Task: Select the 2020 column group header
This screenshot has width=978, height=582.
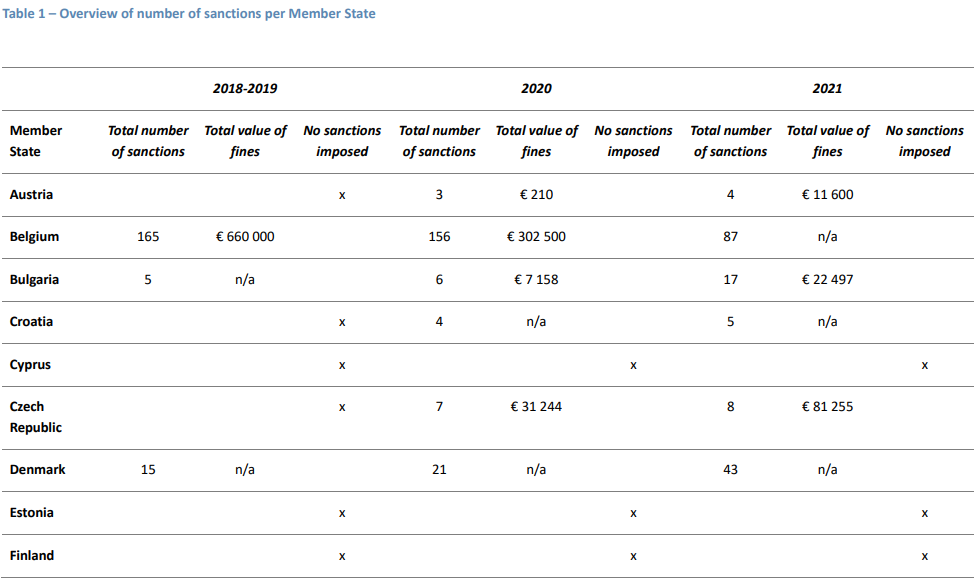Action: coord(536,89)
